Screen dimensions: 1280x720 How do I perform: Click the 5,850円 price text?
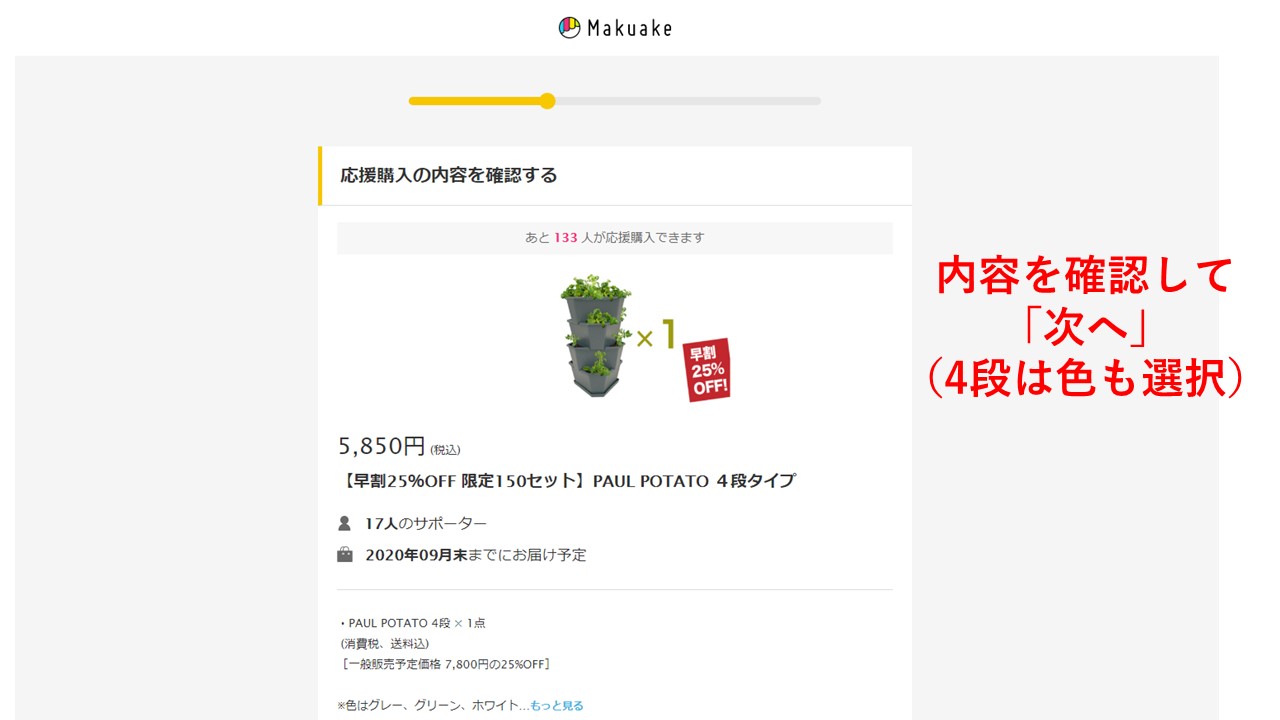(x=382, y=446)
